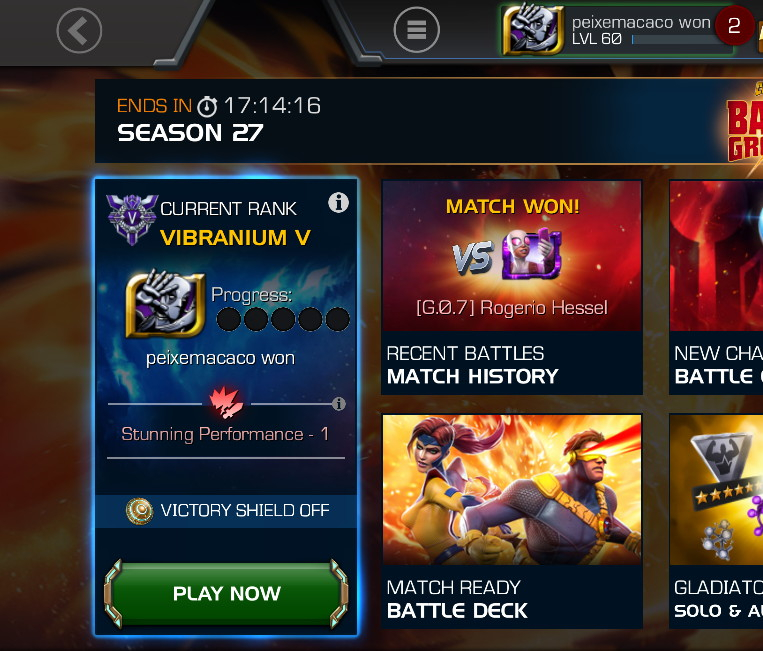Tap the player avatar in top bar
The image size is (763, 651).
pyautogui.click(x=533, y=29)
